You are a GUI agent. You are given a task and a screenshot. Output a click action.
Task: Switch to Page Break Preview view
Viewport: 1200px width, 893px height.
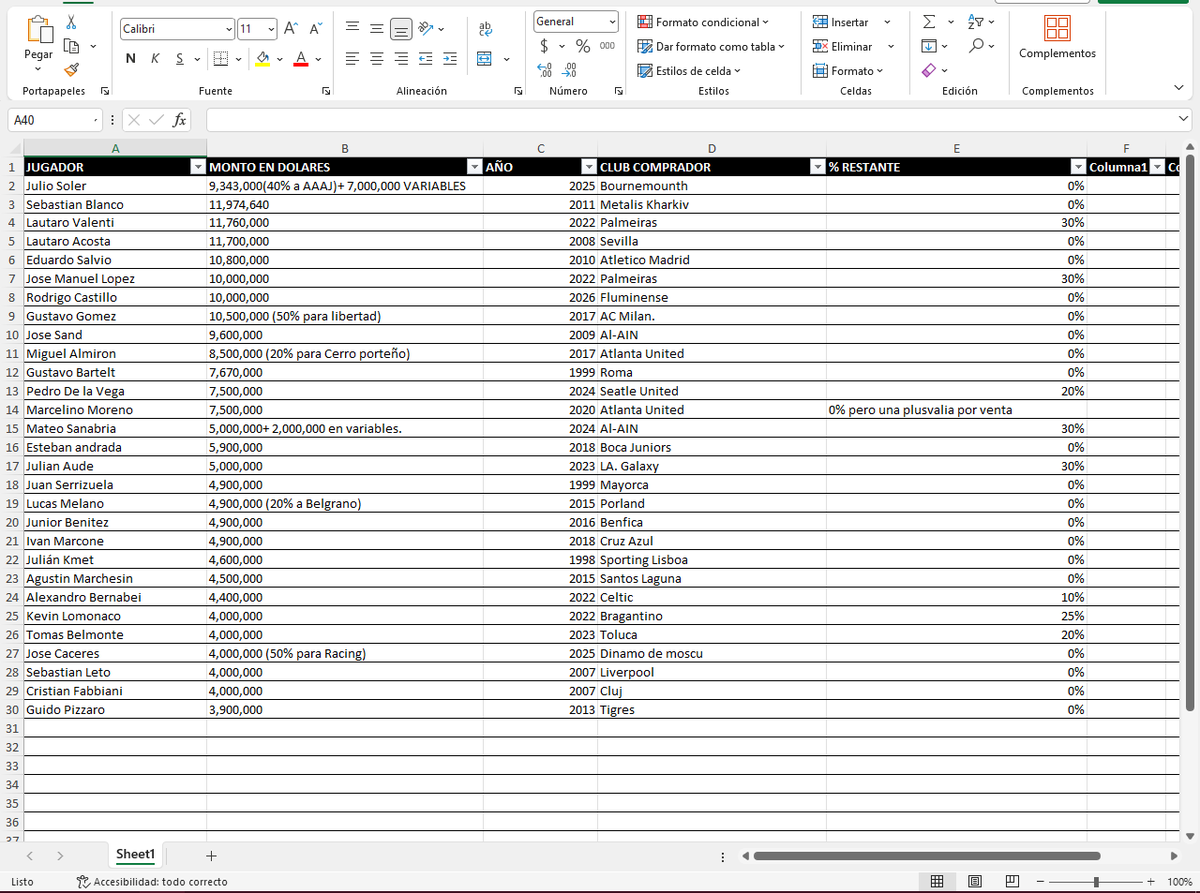point(1011,881)
